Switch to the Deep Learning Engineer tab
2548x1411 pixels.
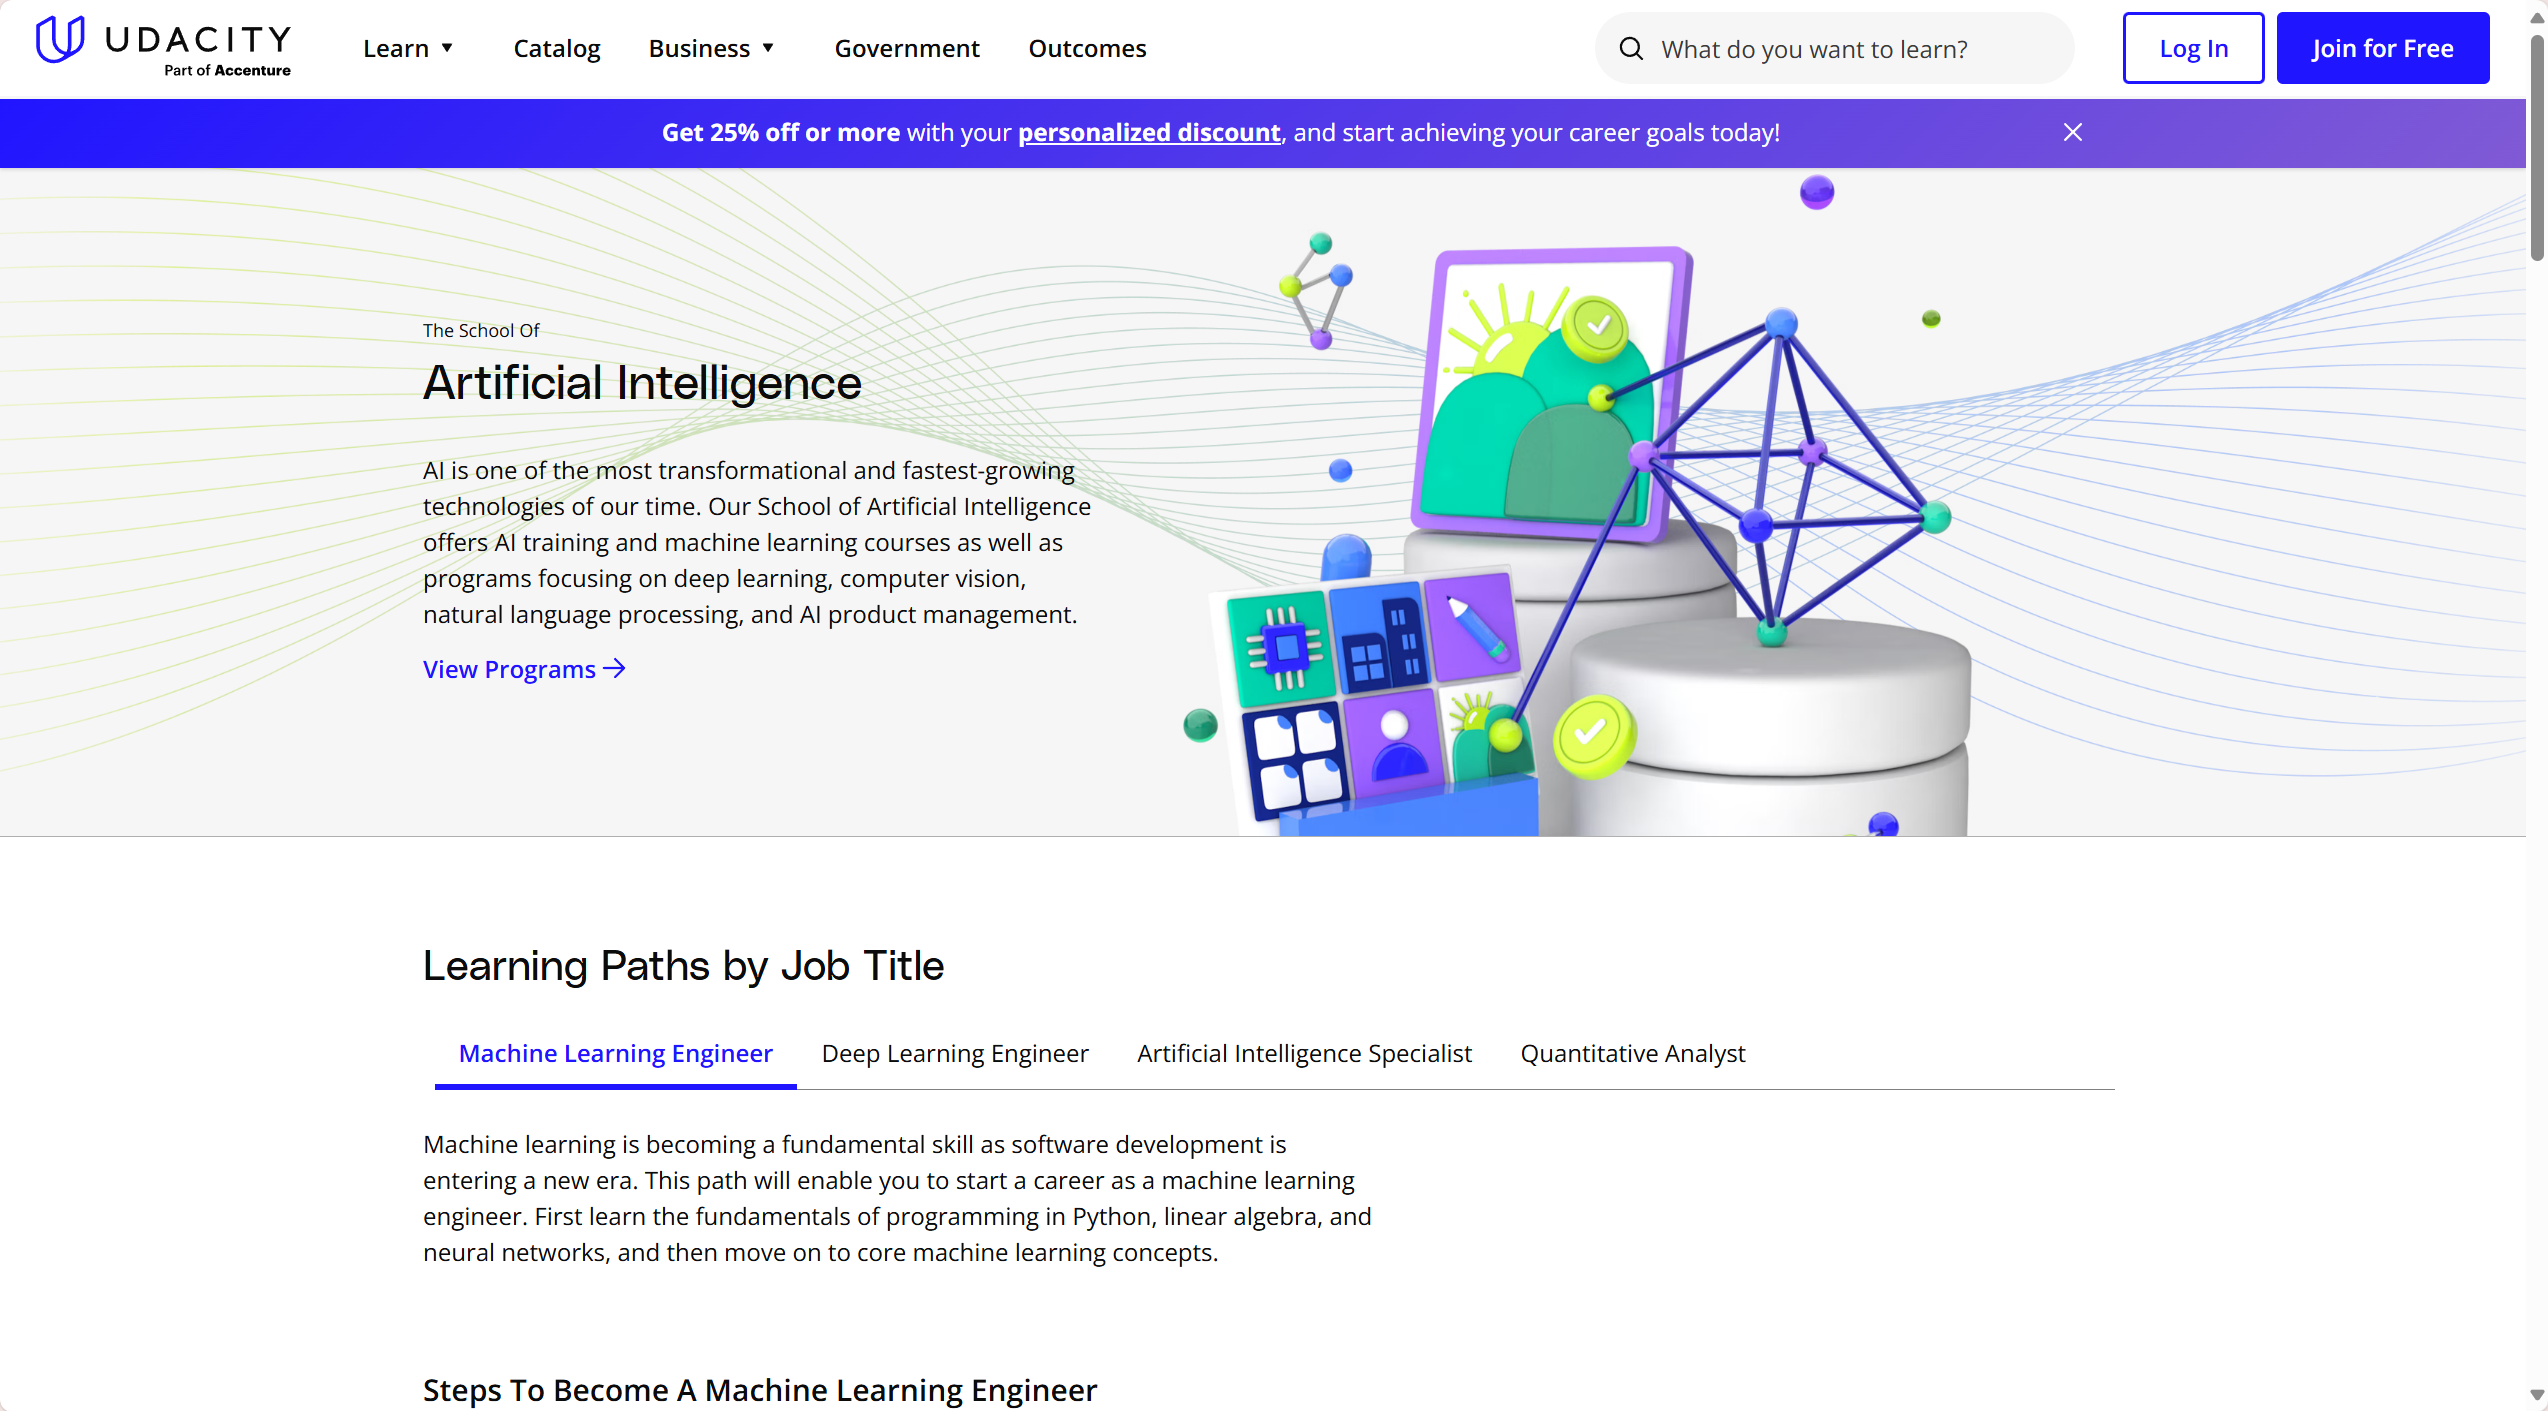(x=954, y=1053)
